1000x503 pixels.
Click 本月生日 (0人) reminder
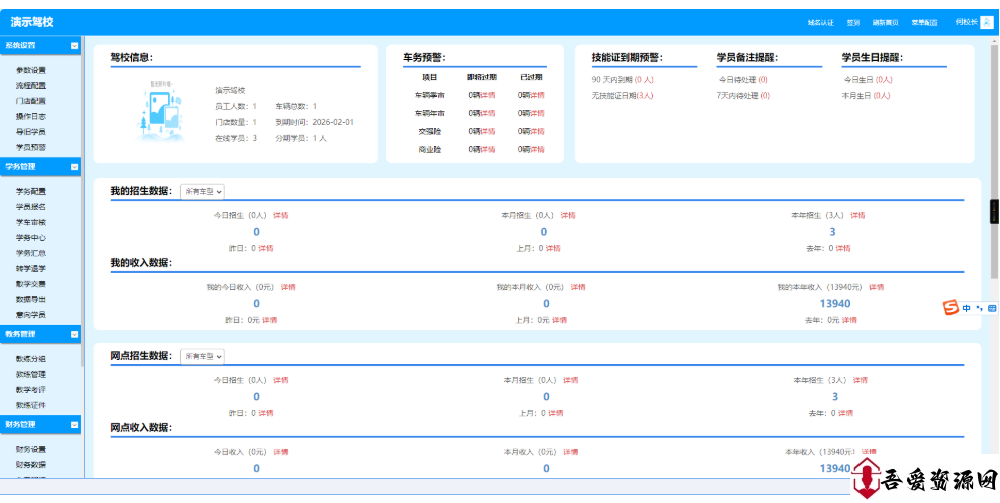pyautogui.click(x=866, y=96)
